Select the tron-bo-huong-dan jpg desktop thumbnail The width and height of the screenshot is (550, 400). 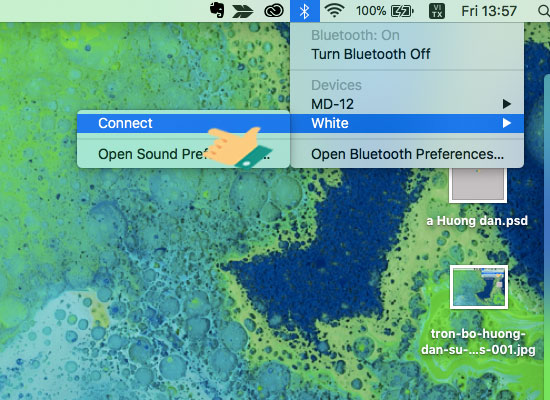tap(479, 287)
